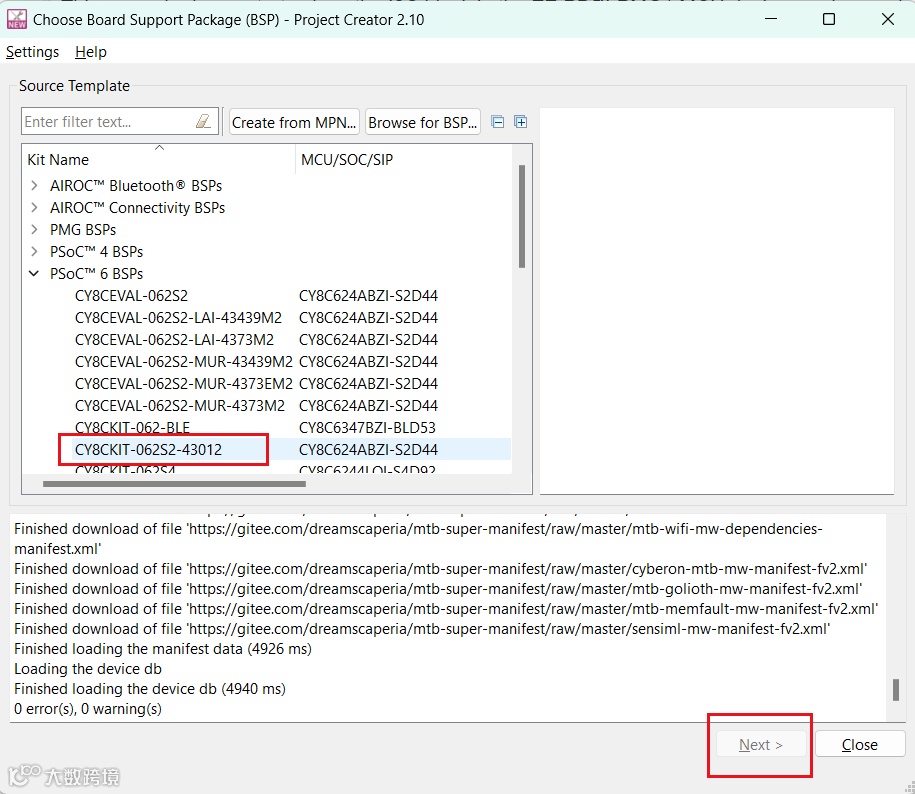Click sensiml-mw-manifest-fv2.xml log line
Screen dimensions: 915x794
(x=422, y=629)
